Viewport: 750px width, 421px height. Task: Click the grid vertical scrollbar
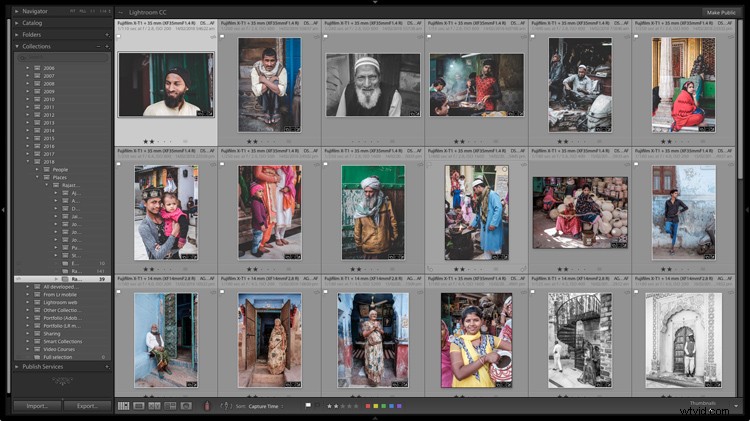tap(740, 100)
